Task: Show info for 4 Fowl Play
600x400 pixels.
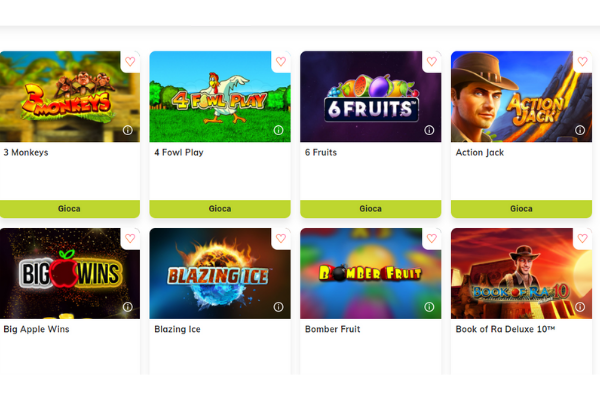Action: coord(279,130)
